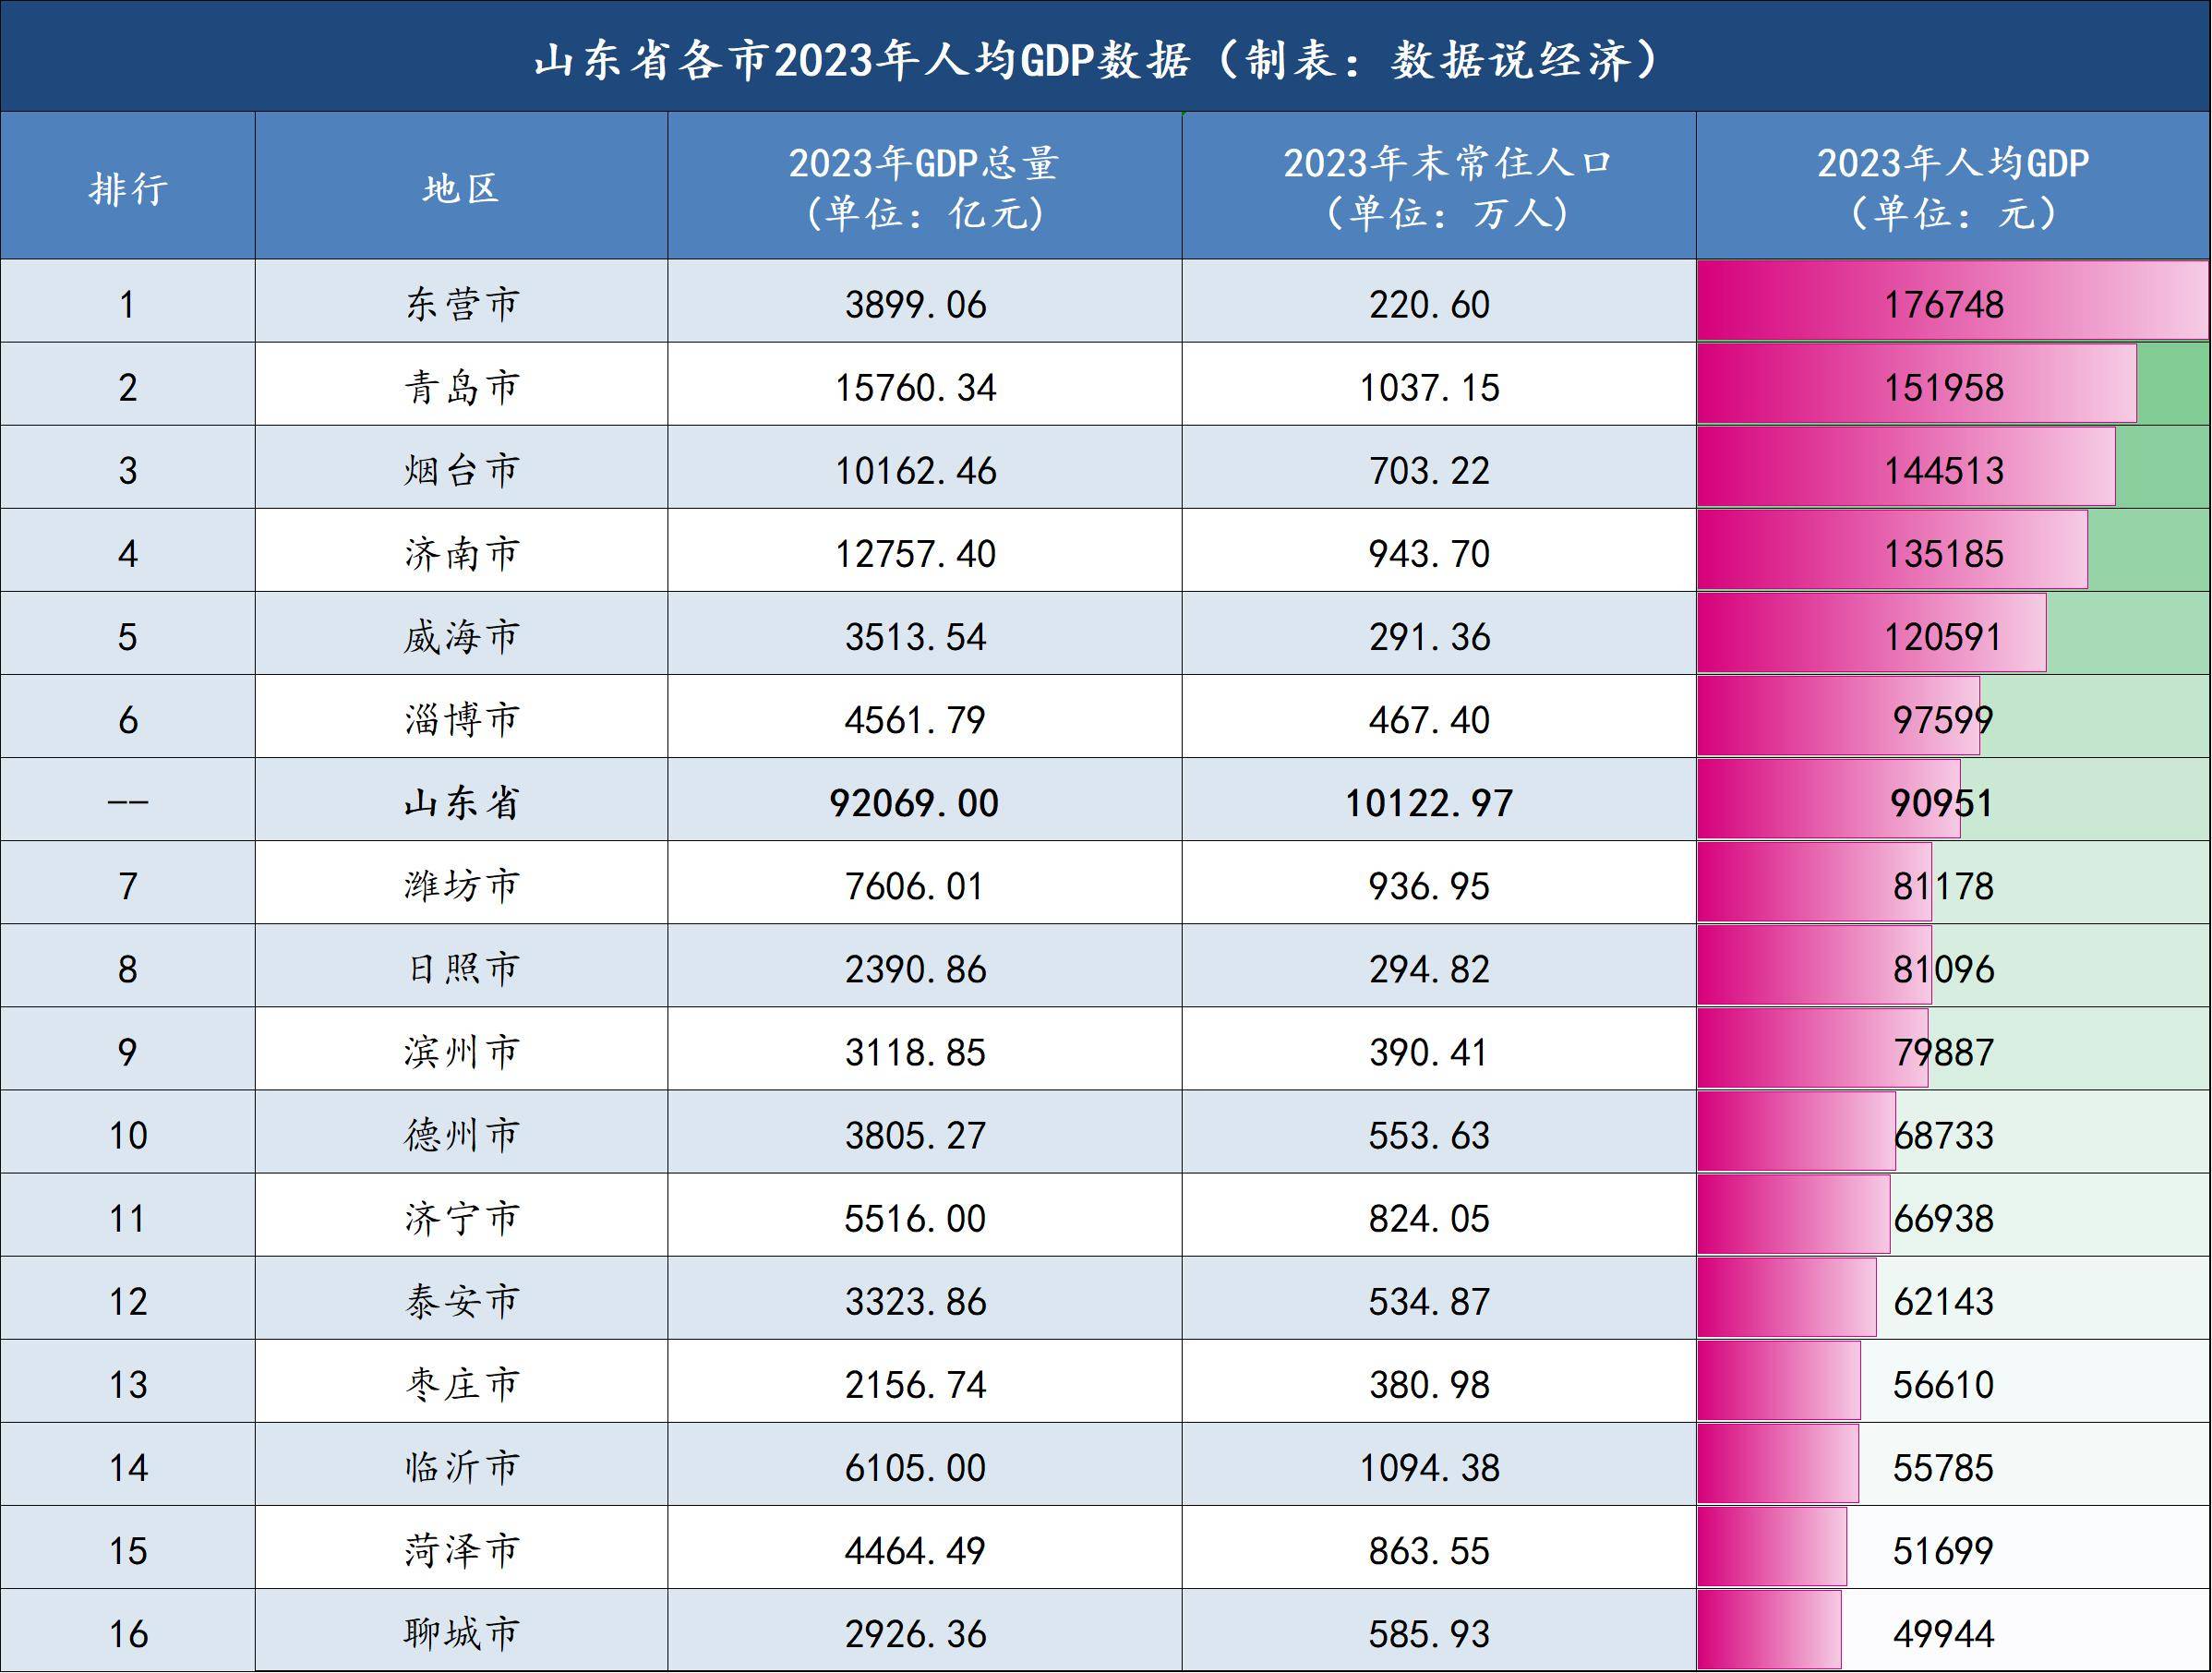Select the 地区 column header
The height and width of the screenshot is (1673, 2212).
click(x=463, y=182)
